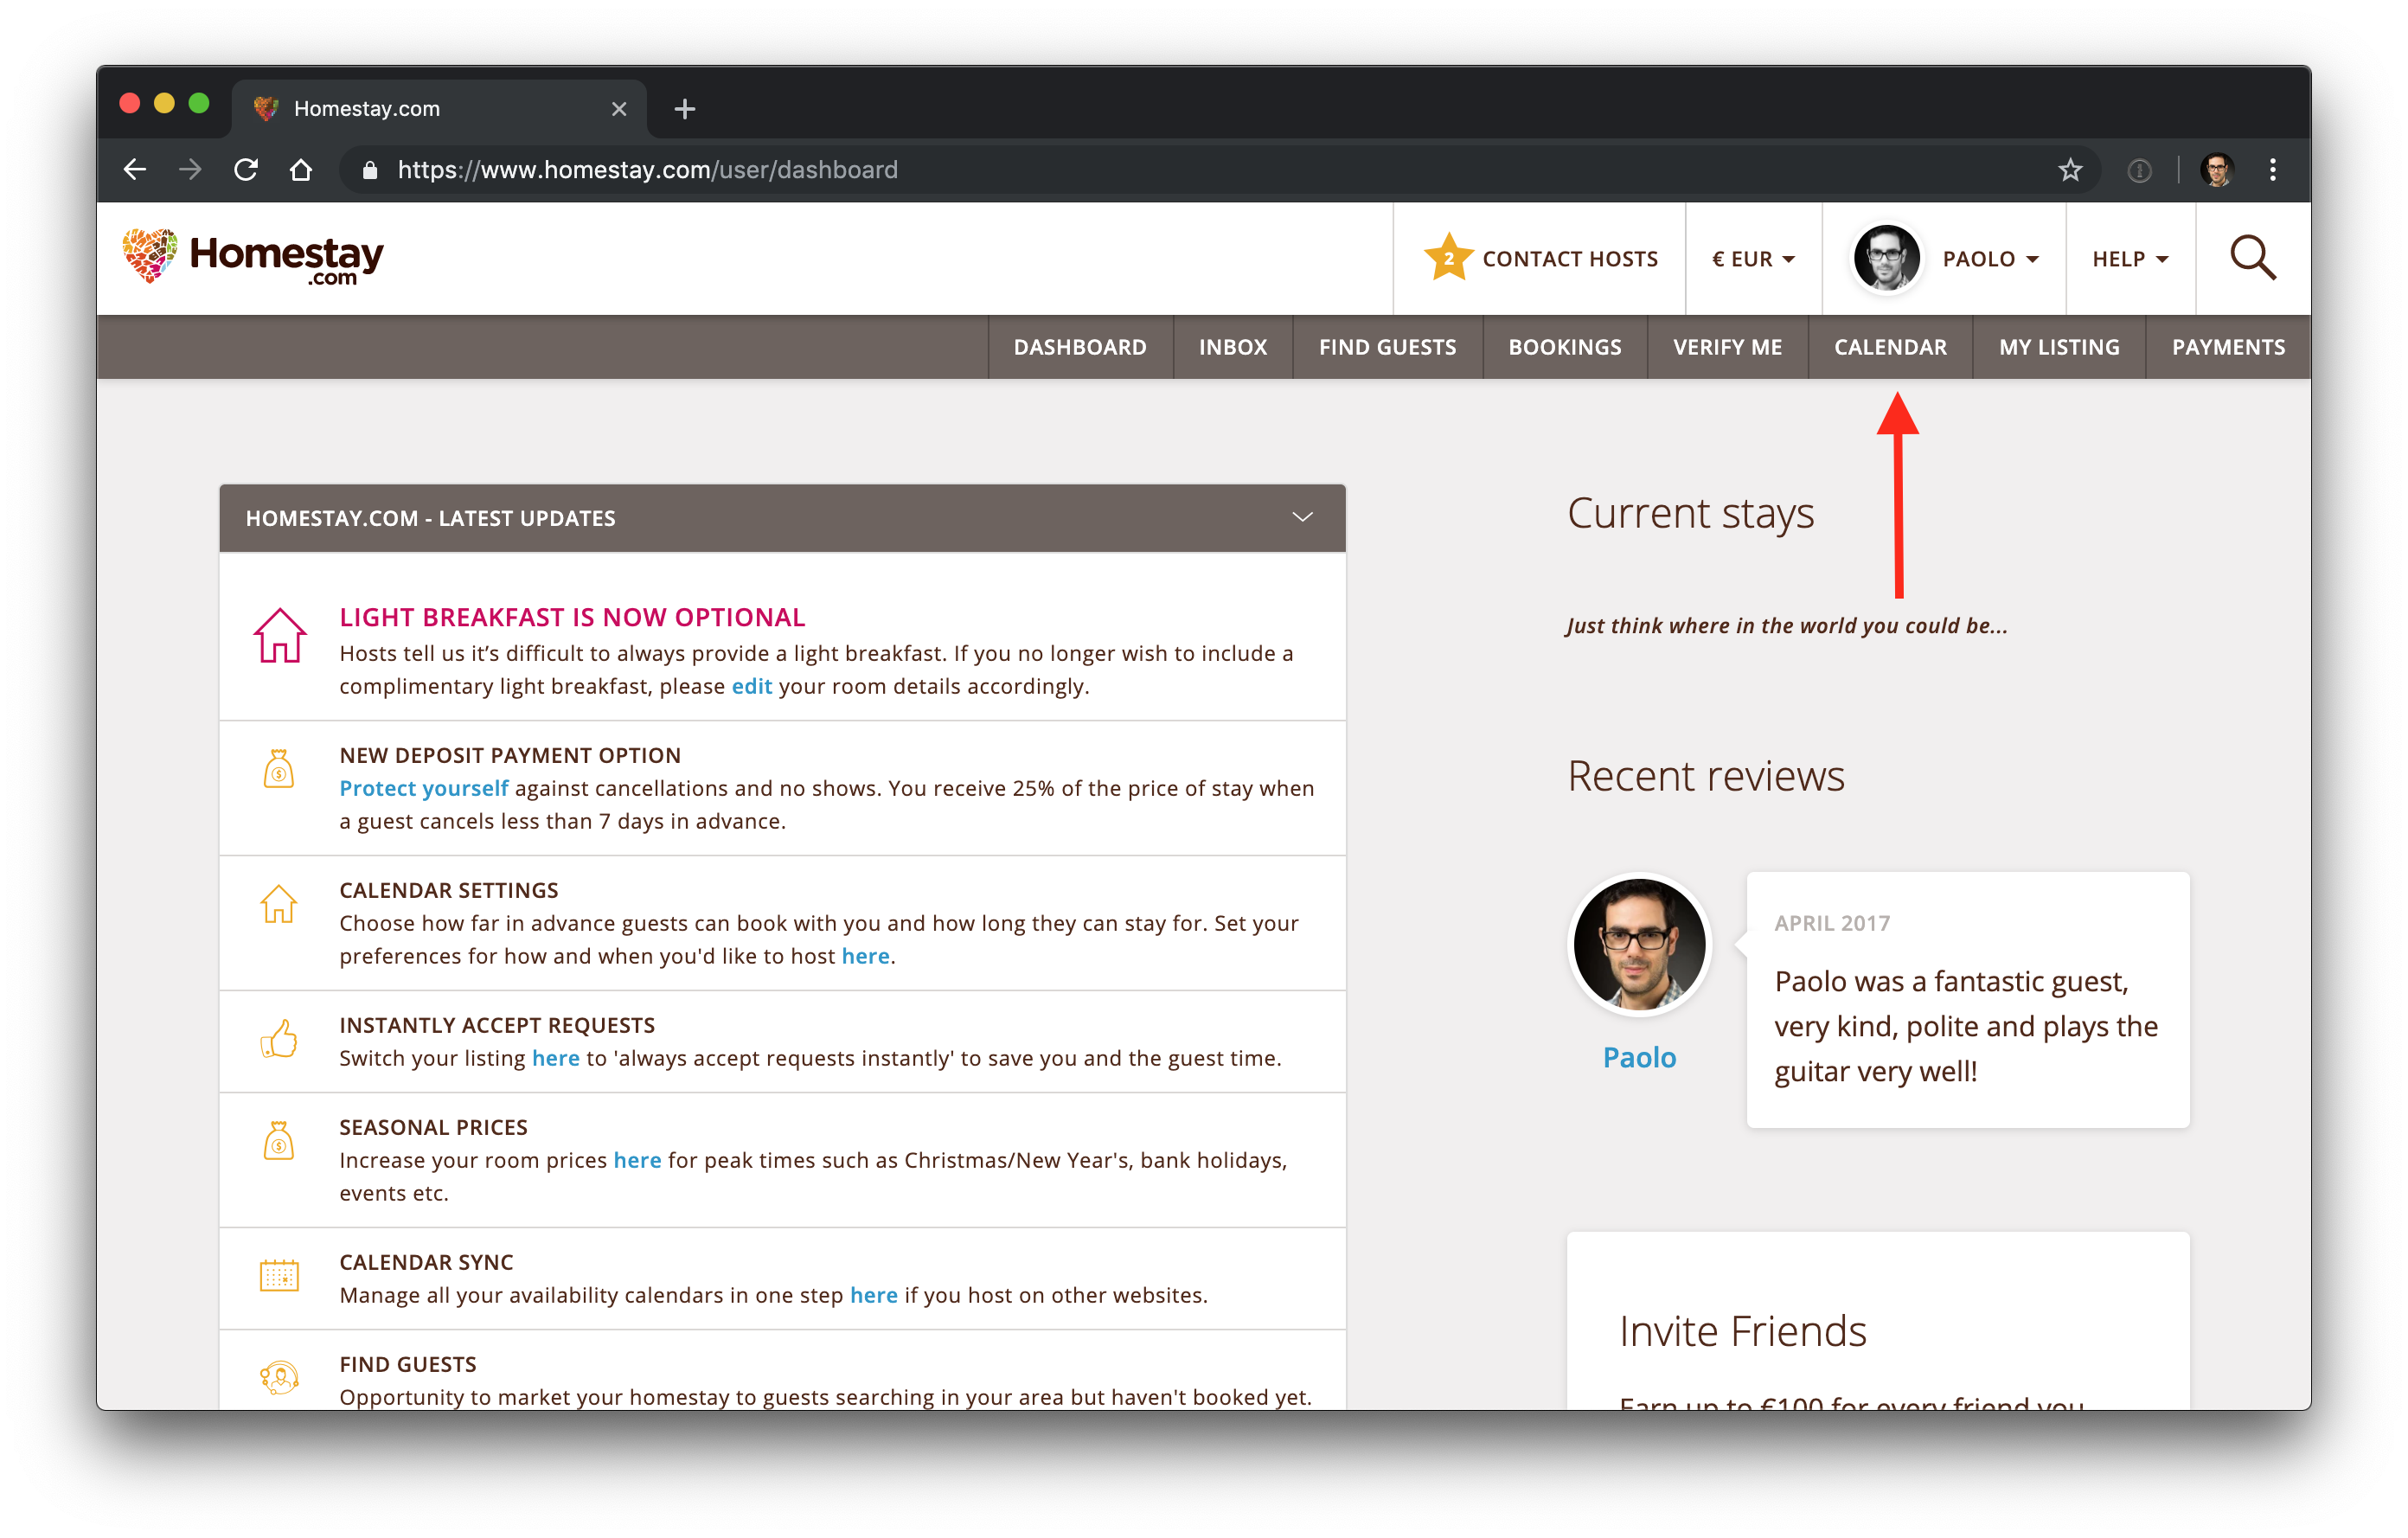Click the user profile avatar icon
Screen dimensions: 2408x1538
click(x=1883, y=258)
